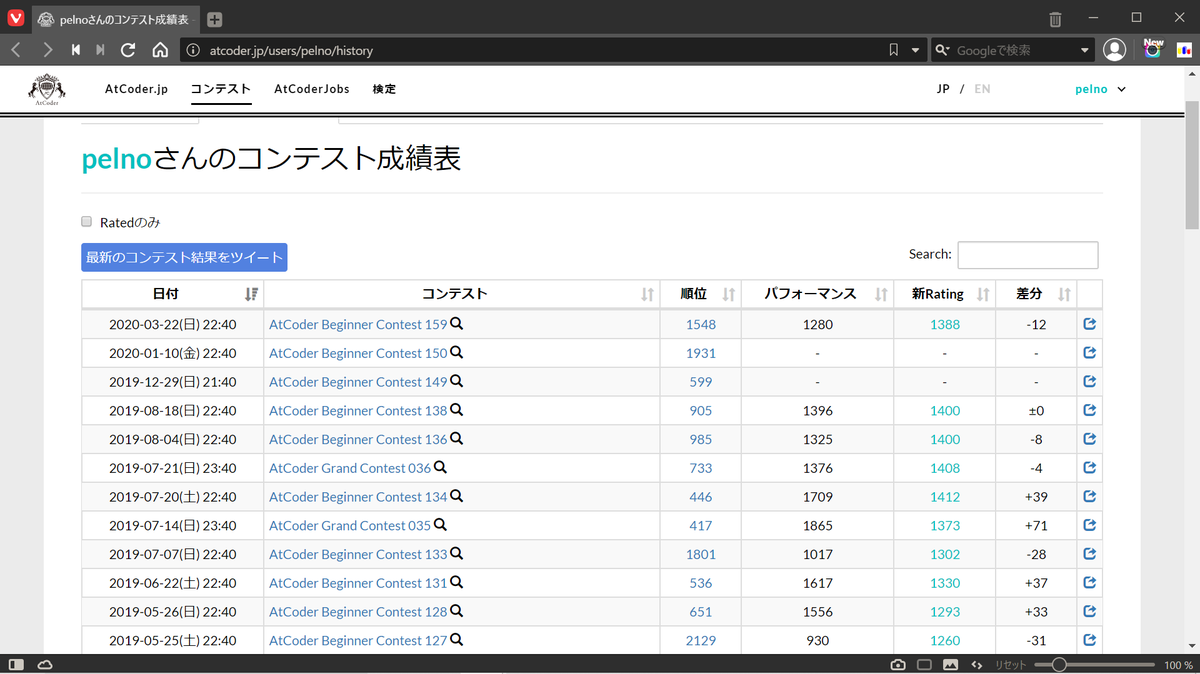Open rank 1548 standings link
Image resolution: width=1200 pixels, height=674 pixels.
700,324
